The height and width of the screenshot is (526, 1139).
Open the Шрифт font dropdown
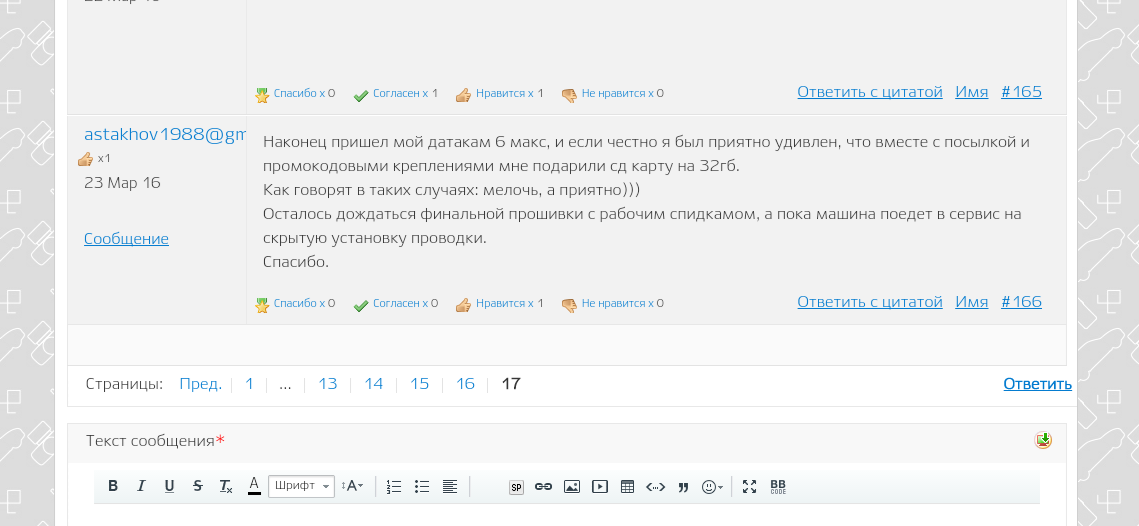[301, 487]
